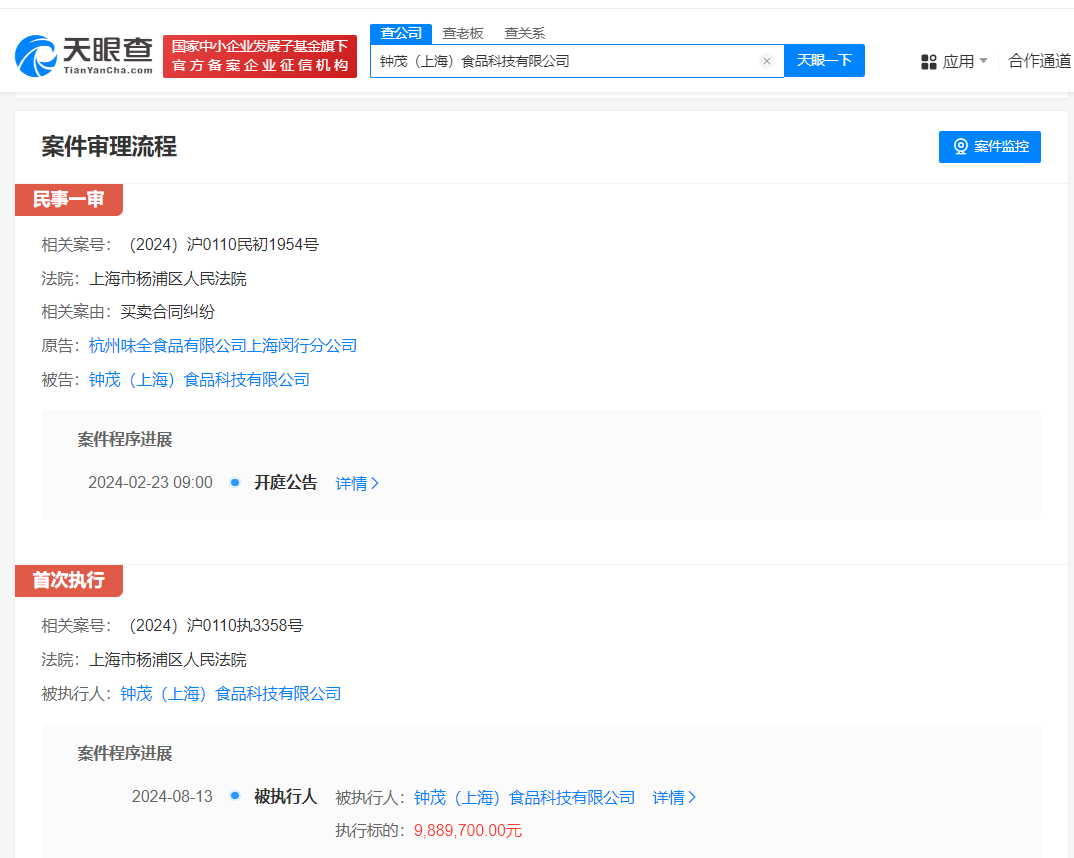Expand 开庭公告 details via 详情 arrow
Image resolution: width=1074 pixels, height=858 pixels.
(x=356, y=483)
